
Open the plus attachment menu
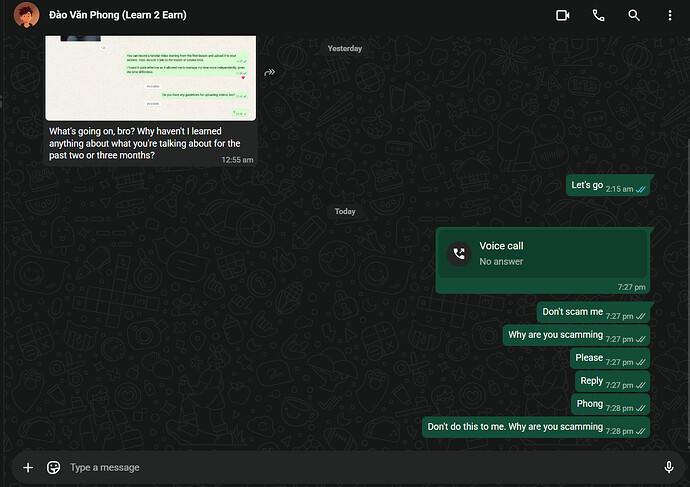click(x=28, y=467)
